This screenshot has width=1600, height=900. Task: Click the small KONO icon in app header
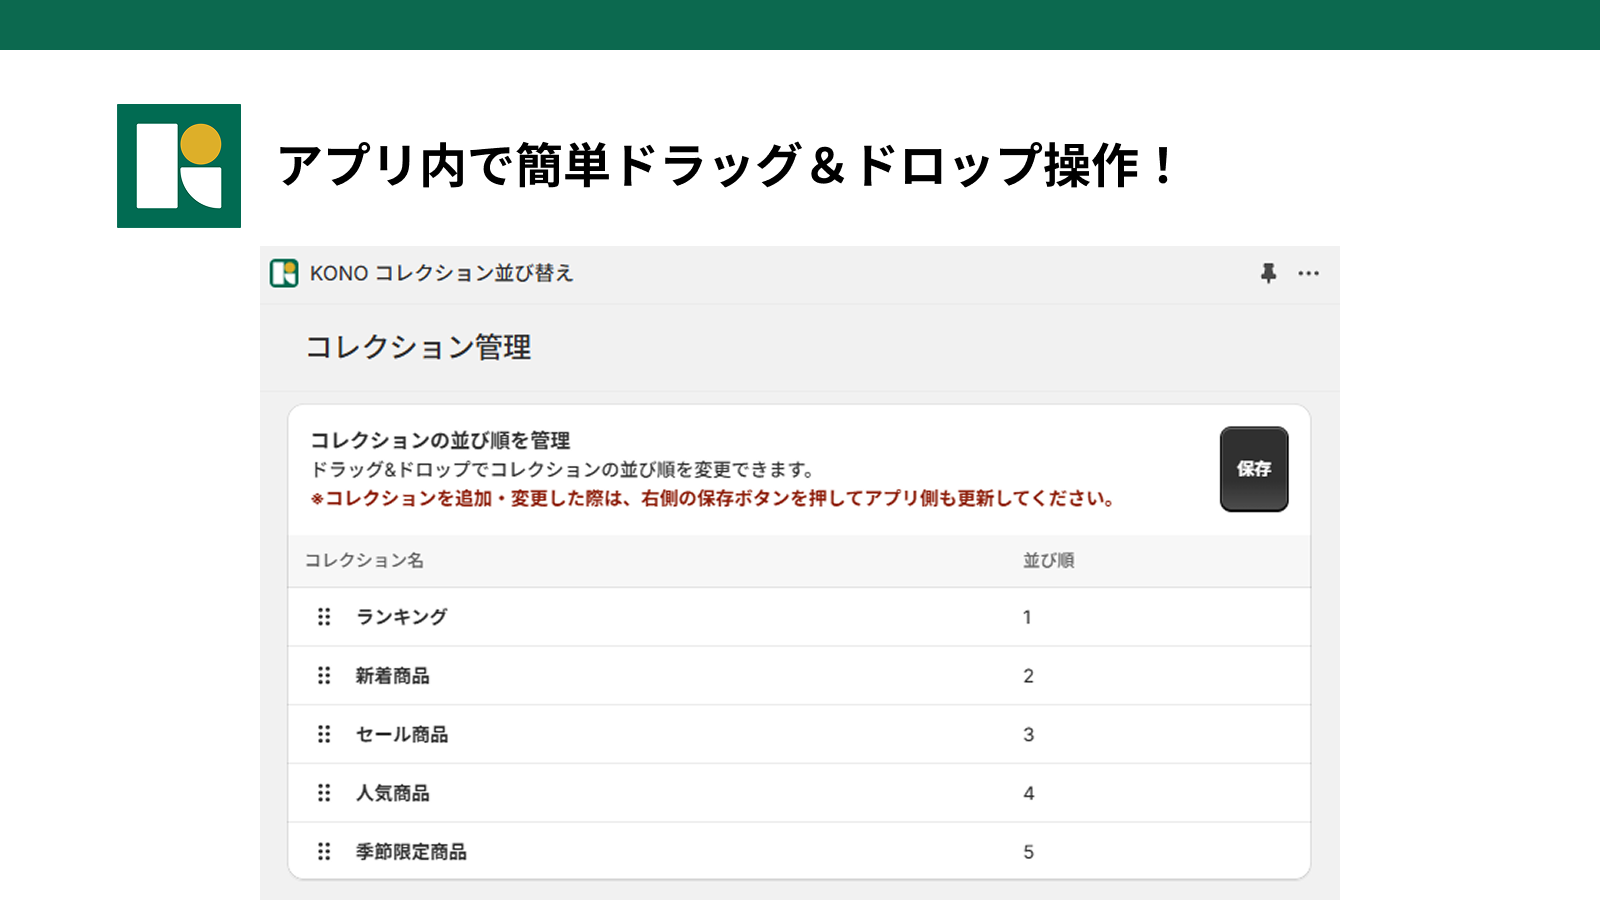284,273
